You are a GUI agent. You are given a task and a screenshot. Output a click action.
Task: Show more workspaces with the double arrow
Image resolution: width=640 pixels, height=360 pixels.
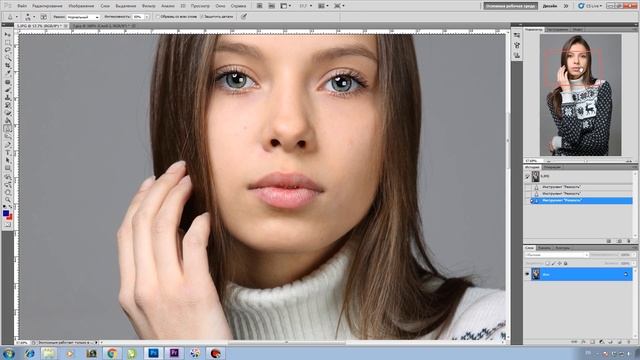click(x=566, y=6)
